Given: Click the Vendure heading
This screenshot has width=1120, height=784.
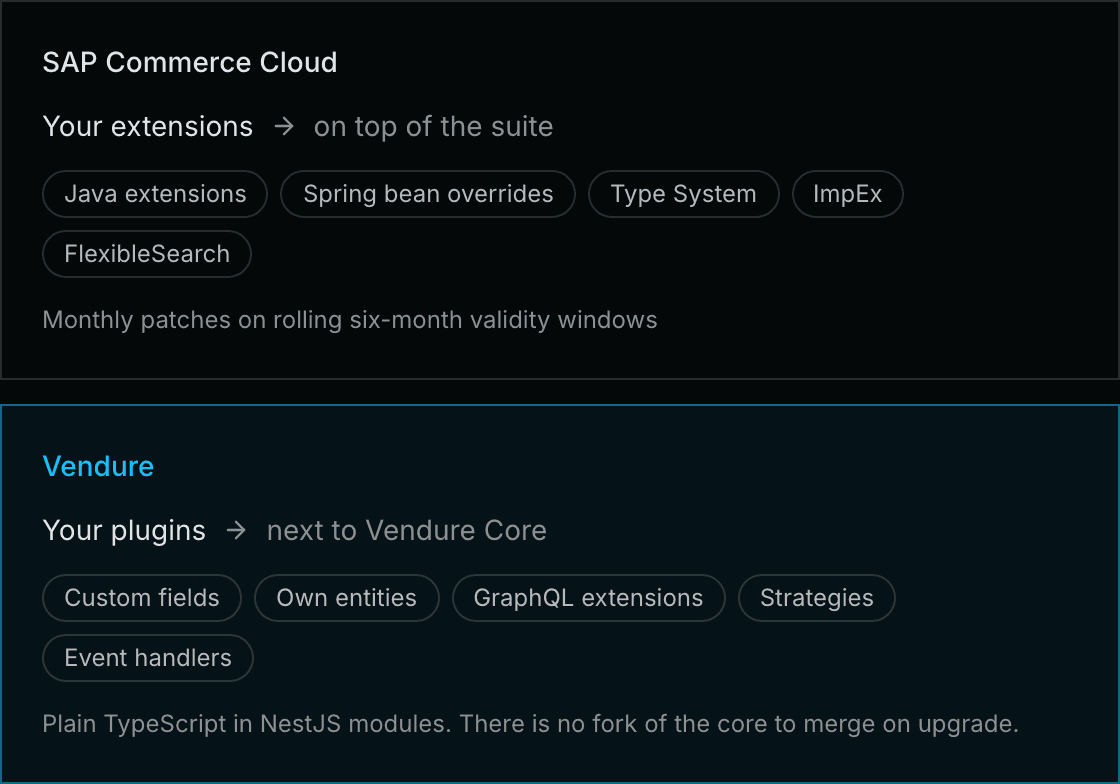Looking at the screenshot, I should point(99,466).
